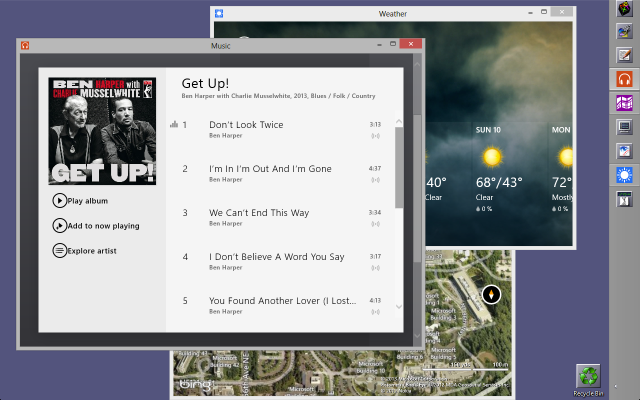This screenshot has width=640, height=400.
Task: Click the streaming icon under the 4:37 duration
Action: coord(376,180)
